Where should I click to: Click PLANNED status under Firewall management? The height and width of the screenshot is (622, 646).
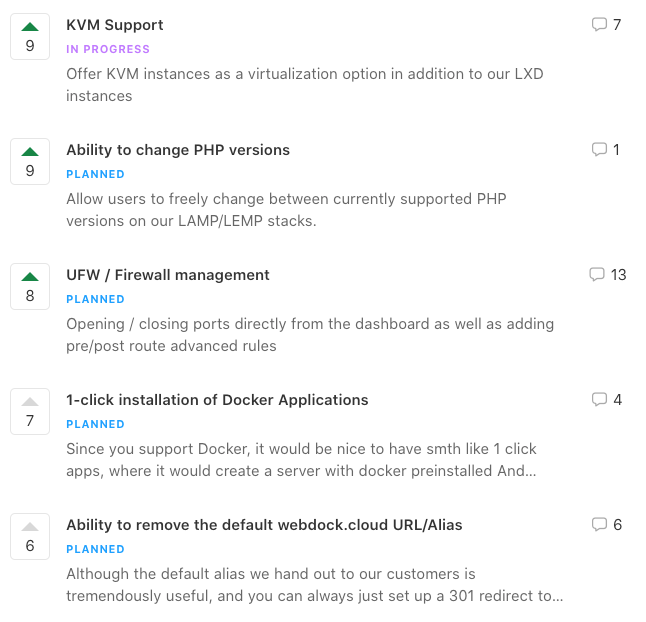(95, 299)
